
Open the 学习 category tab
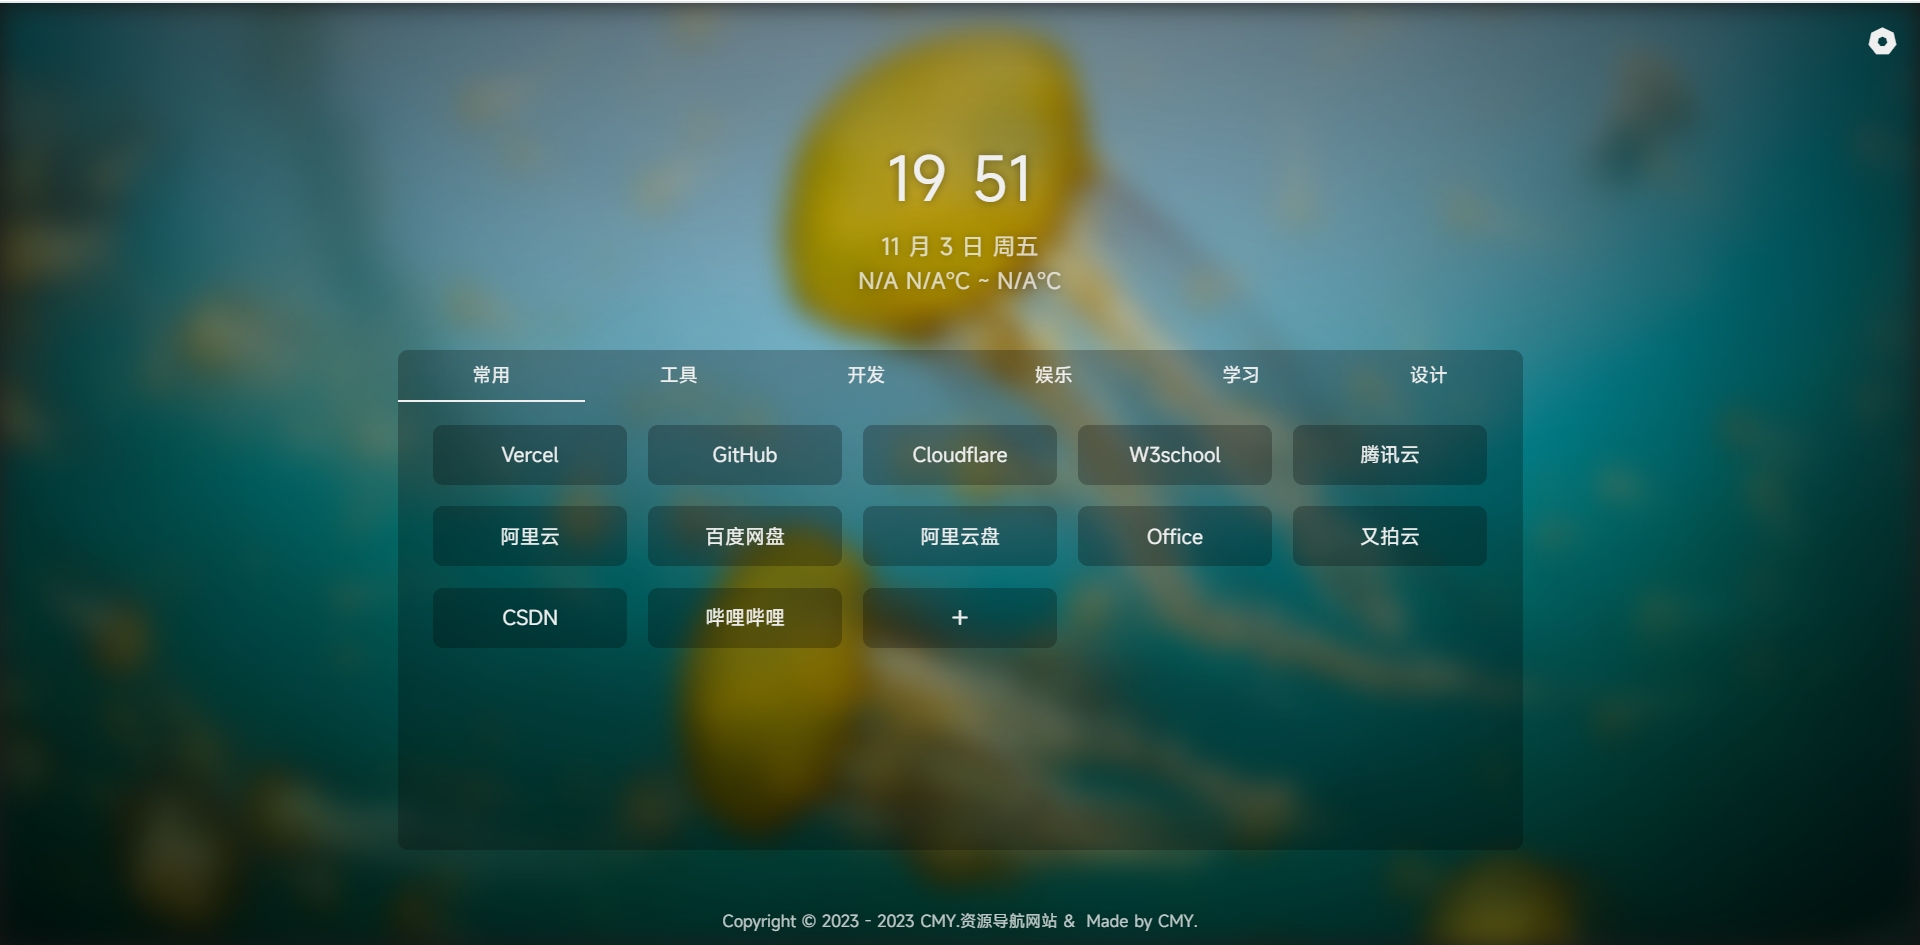coord(1240,376)
